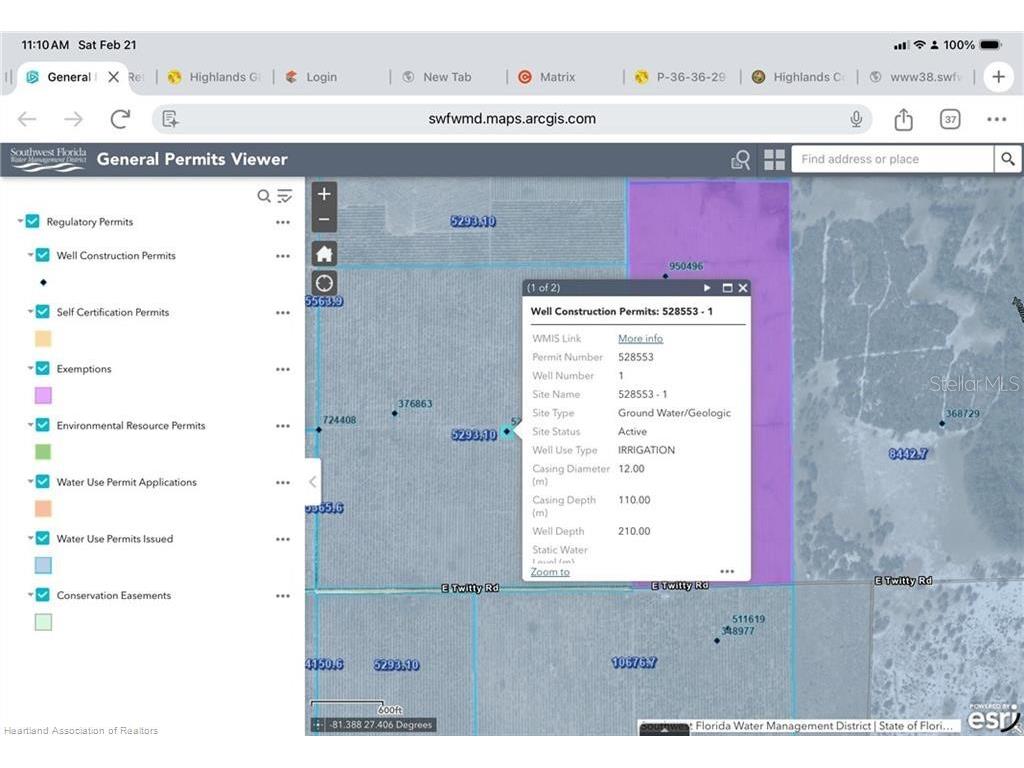Uncheck Self Certification Permits layer
1024x768 pixels.
[x=42, y=312]
